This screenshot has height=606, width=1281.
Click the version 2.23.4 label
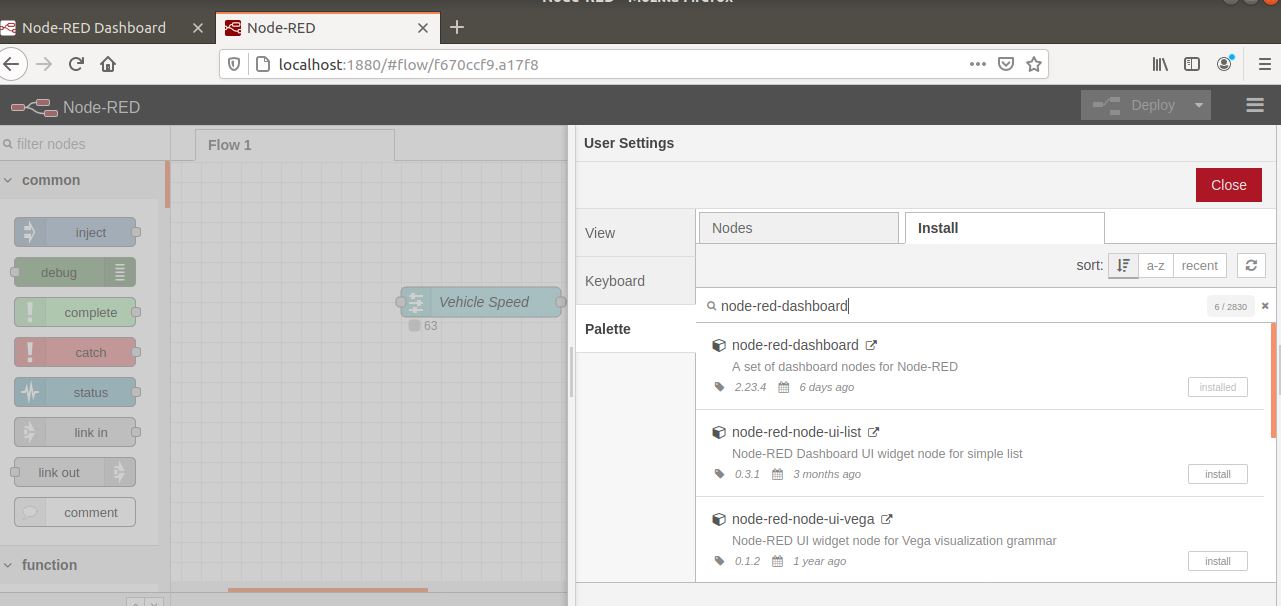[x=750, y=387]
